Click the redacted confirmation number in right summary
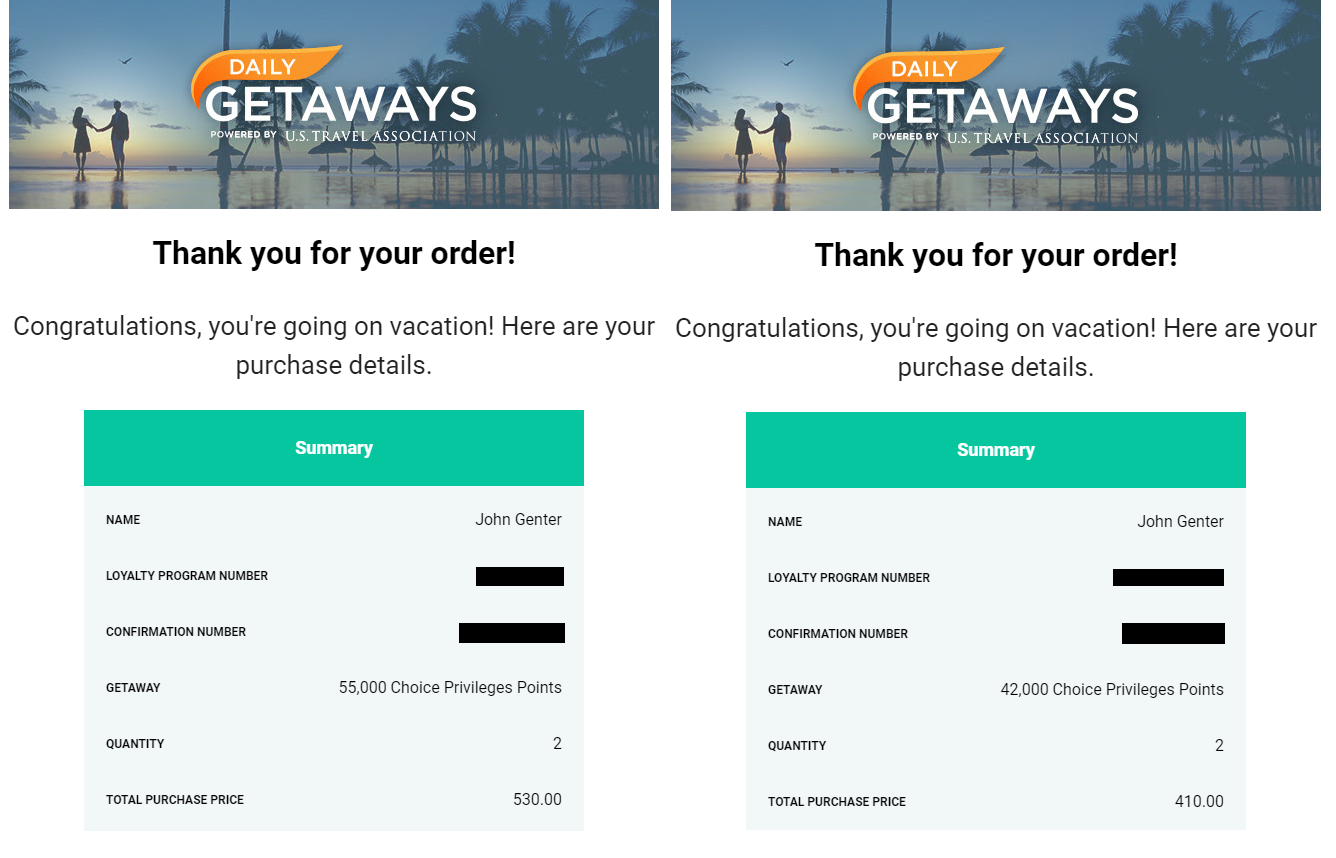Screen dimensions: 1336x858 tap(1173, 633)
